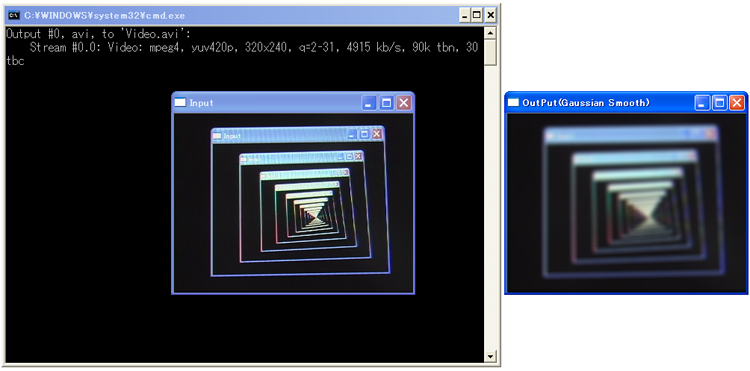Click the nested Input video feed image
The width and height of the screenshot is (750, 371).
[293, 203]
